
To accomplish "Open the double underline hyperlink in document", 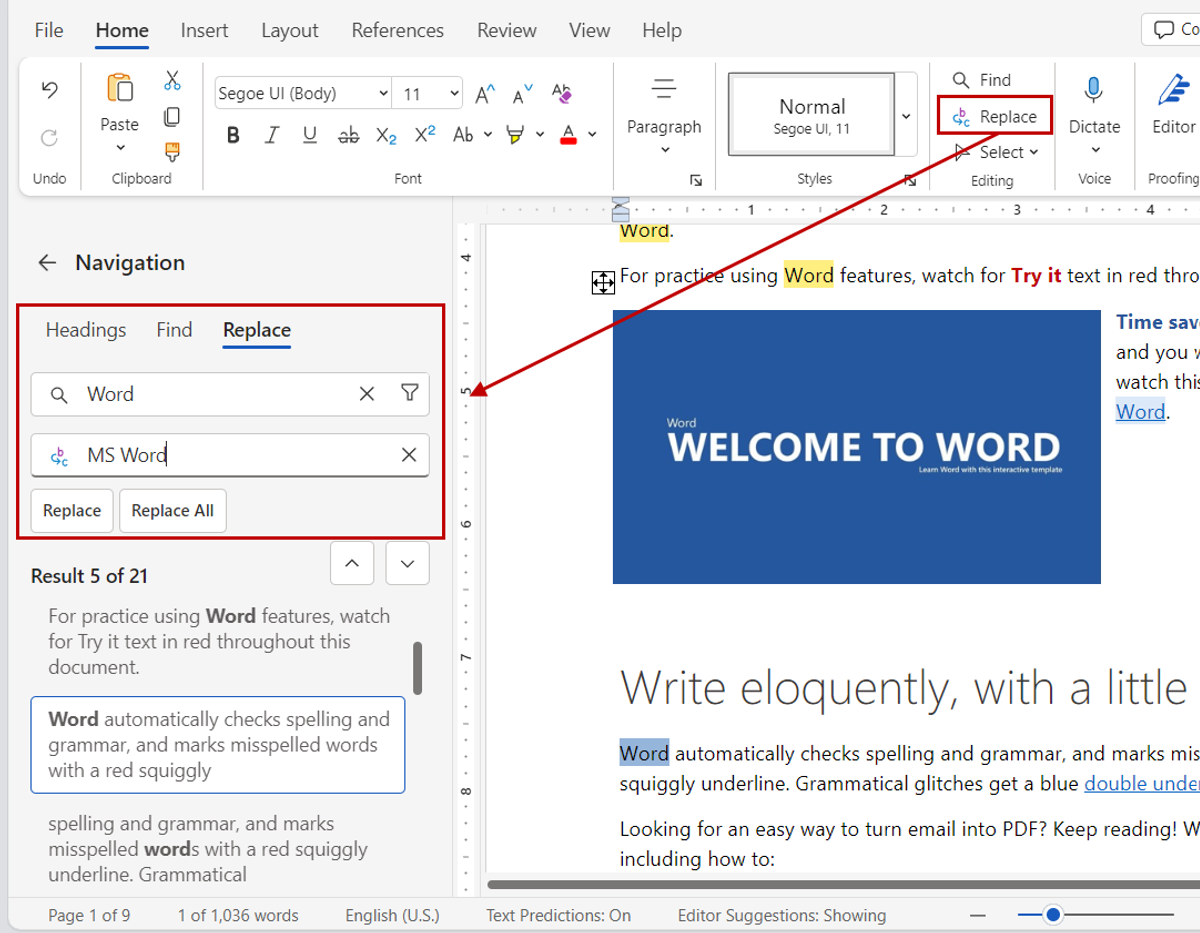I will 1141,783.
